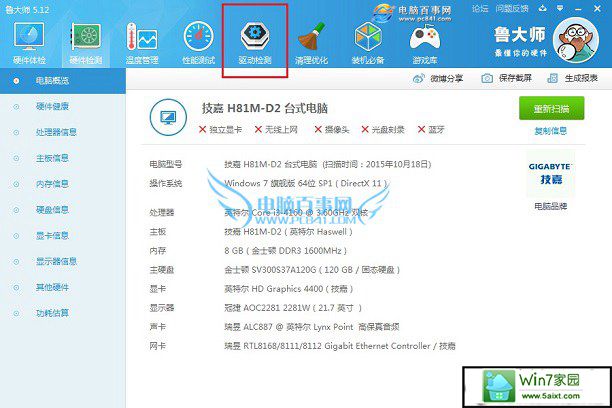Click Windows 7 旗舰版 operating system value

point(306,183)
